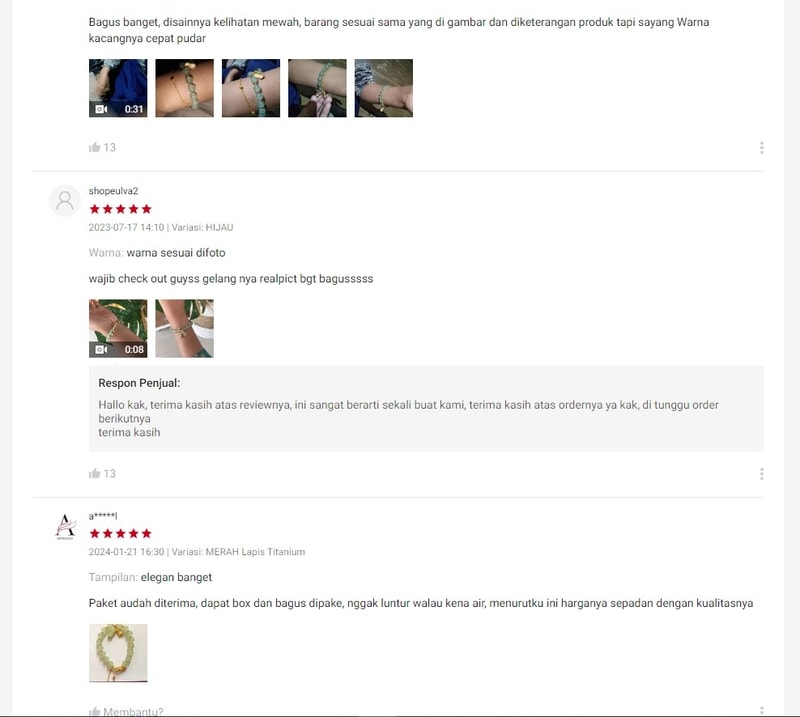Viewport: 800px width, 717px height.
Task: Open the more options menu for the first review
Action: click(761, 148)
